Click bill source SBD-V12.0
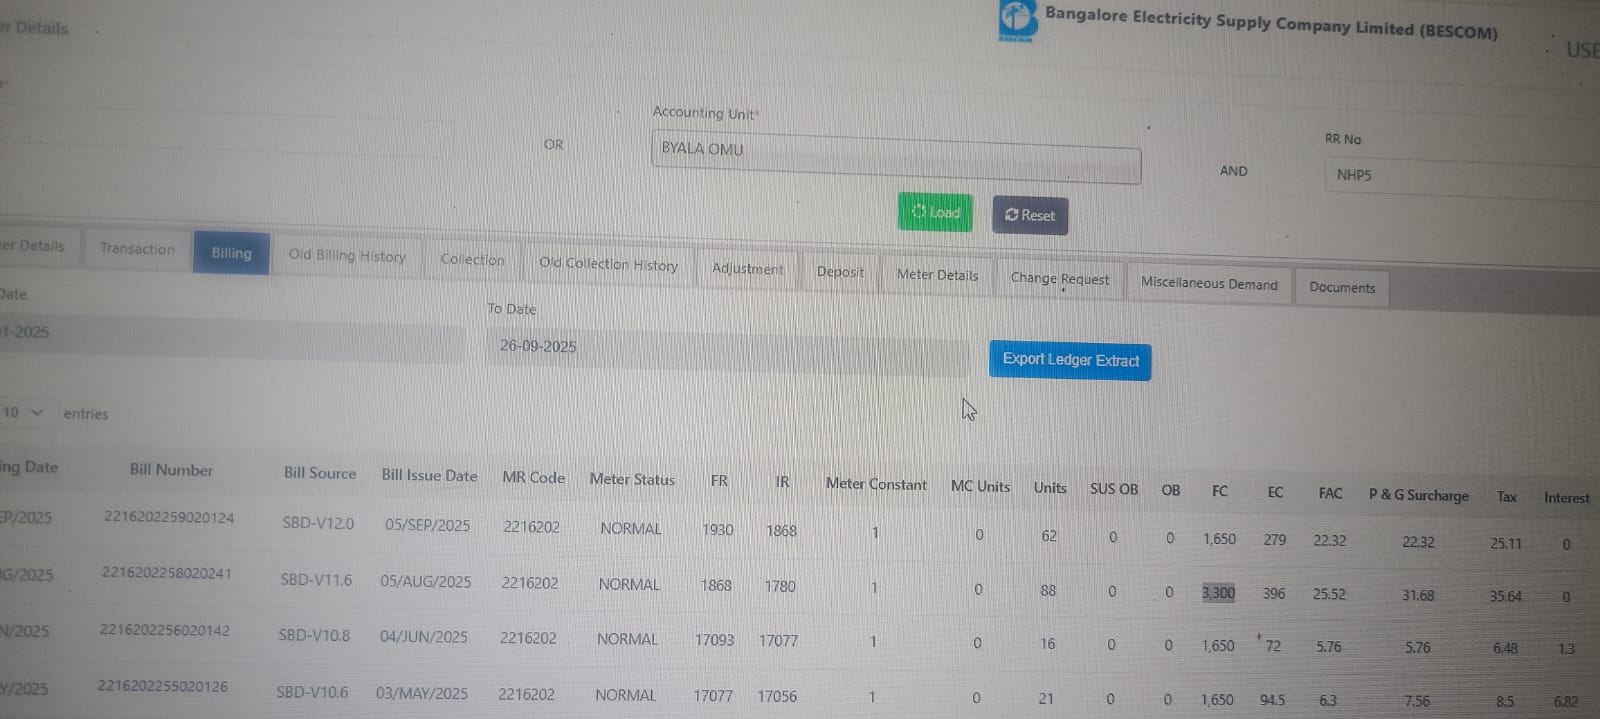Viewport: 1600px width, 719px height. point(318,523)
